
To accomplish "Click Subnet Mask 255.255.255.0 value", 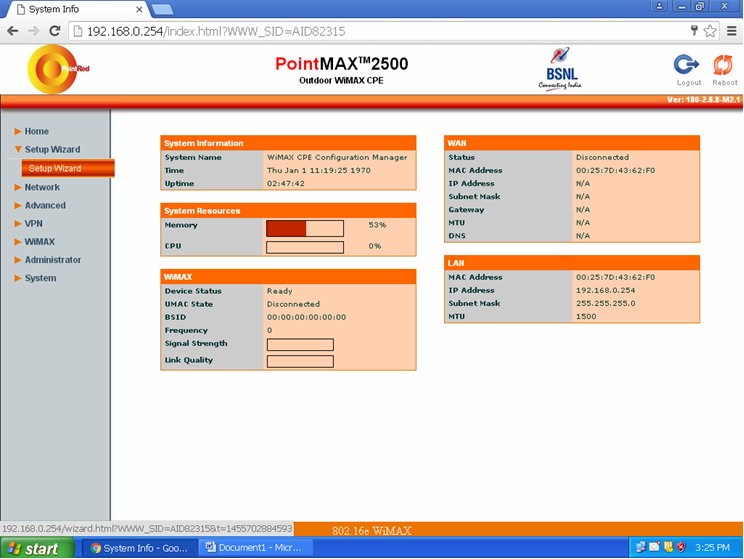I will [605, 303].
